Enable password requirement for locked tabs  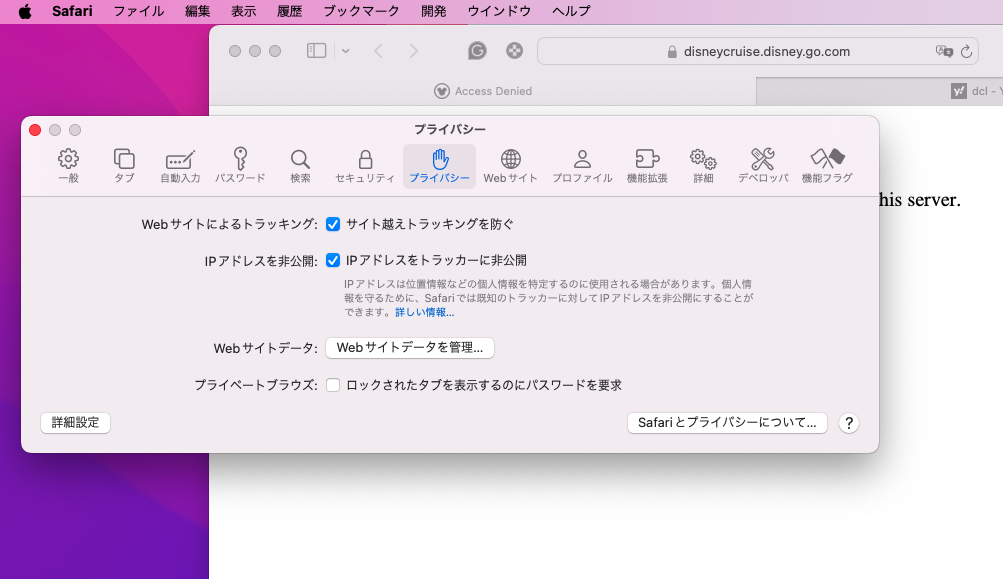[333, 385]
